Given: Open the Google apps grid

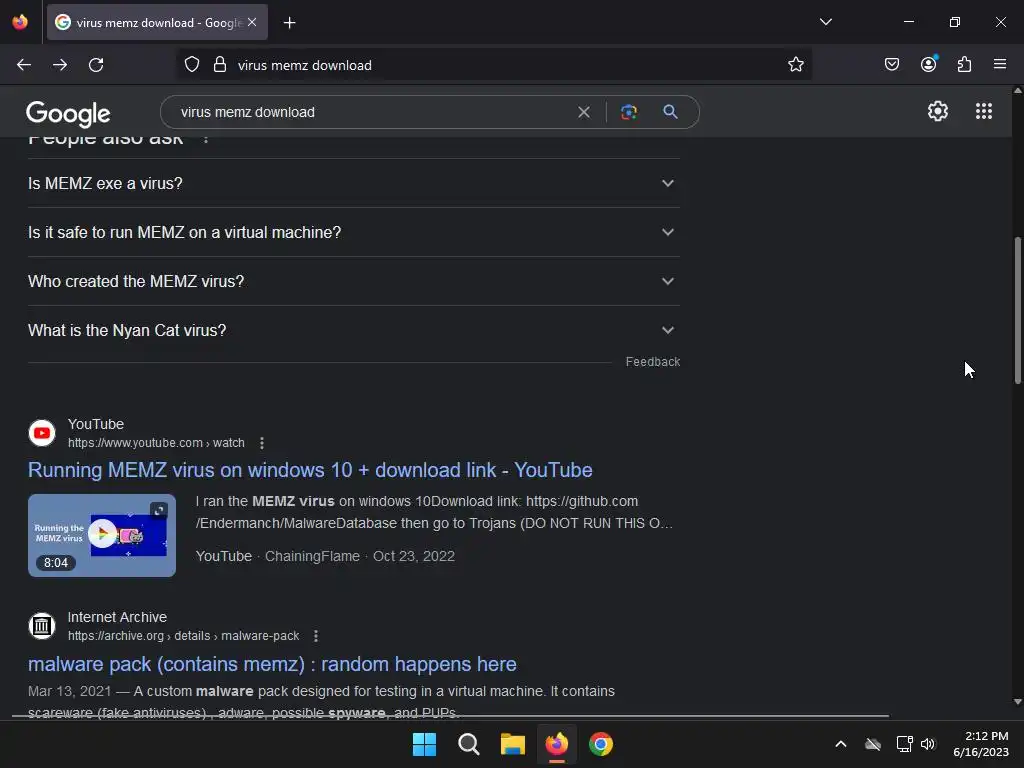Looking at the screenshot, I should pyautogui.click(x=984, y=111).
